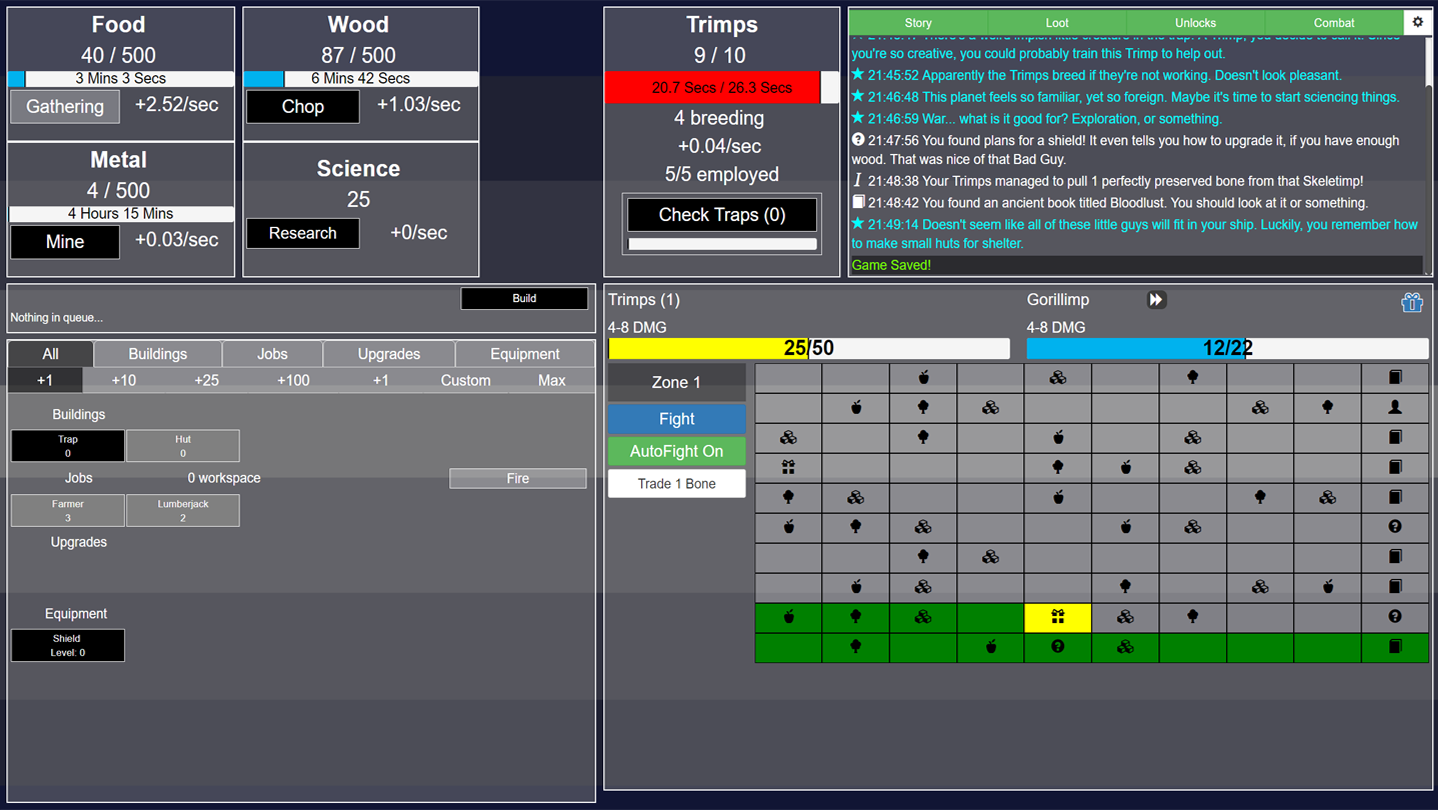Click Trade 1 Bone
Viewport: 1438px width, 810px height.
pos(676,484)
